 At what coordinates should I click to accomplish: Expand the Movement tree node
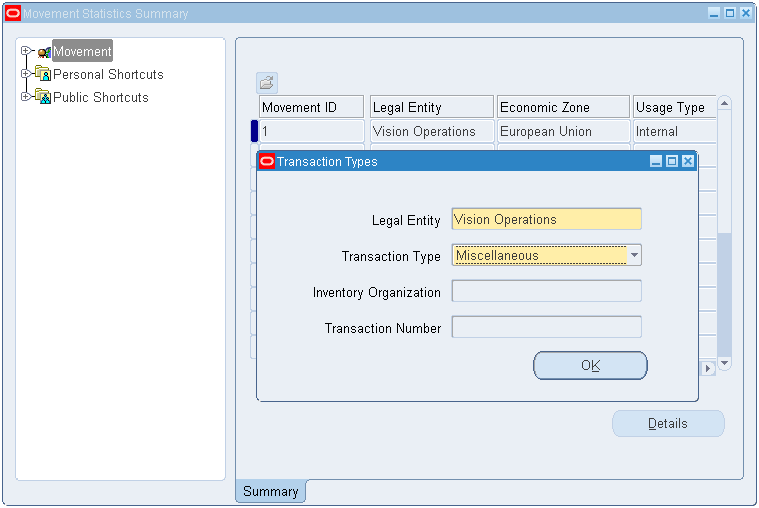click(25, 50)
